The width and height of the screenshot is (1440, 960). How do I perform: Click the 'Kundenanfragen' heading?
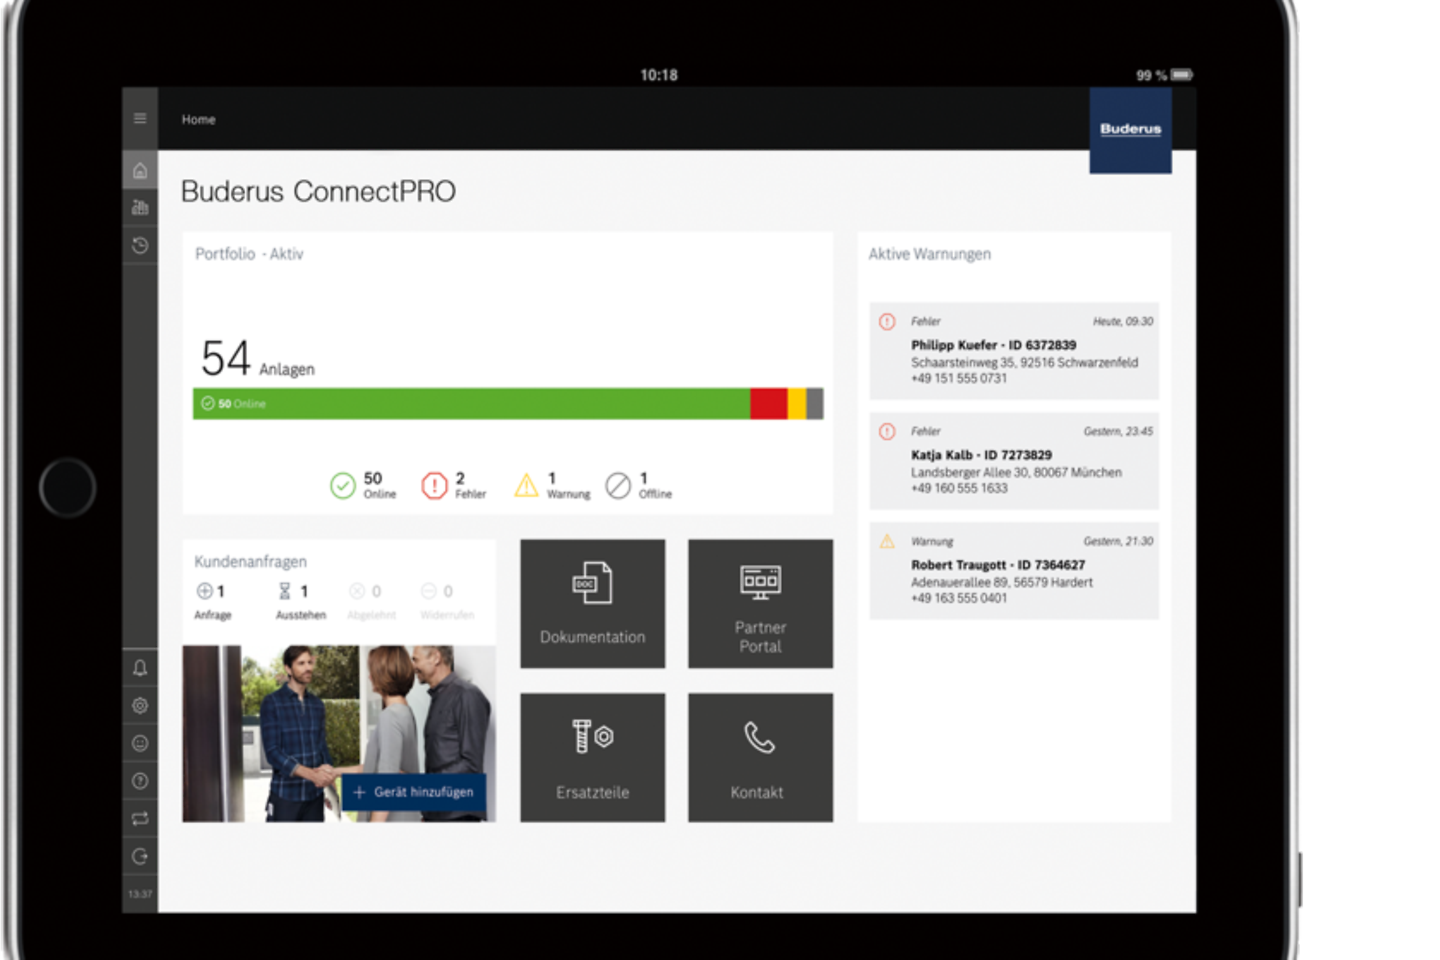(250, 562)
